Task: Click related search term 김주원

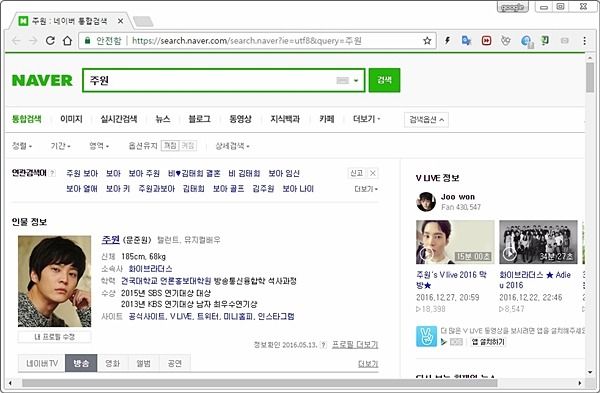Action: click(x=263, y=189)
